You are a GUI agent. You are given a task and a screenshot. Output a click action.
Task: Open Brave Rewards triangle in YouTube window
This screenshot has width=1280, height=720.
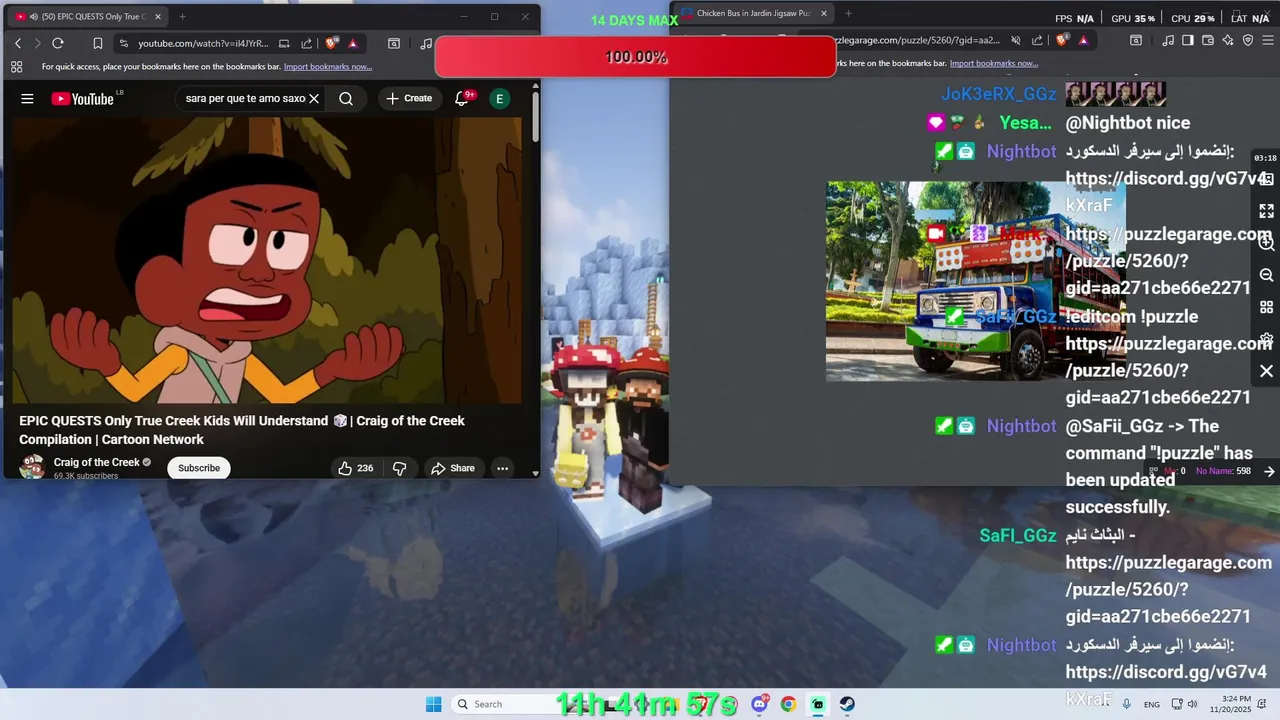(353, 43)
